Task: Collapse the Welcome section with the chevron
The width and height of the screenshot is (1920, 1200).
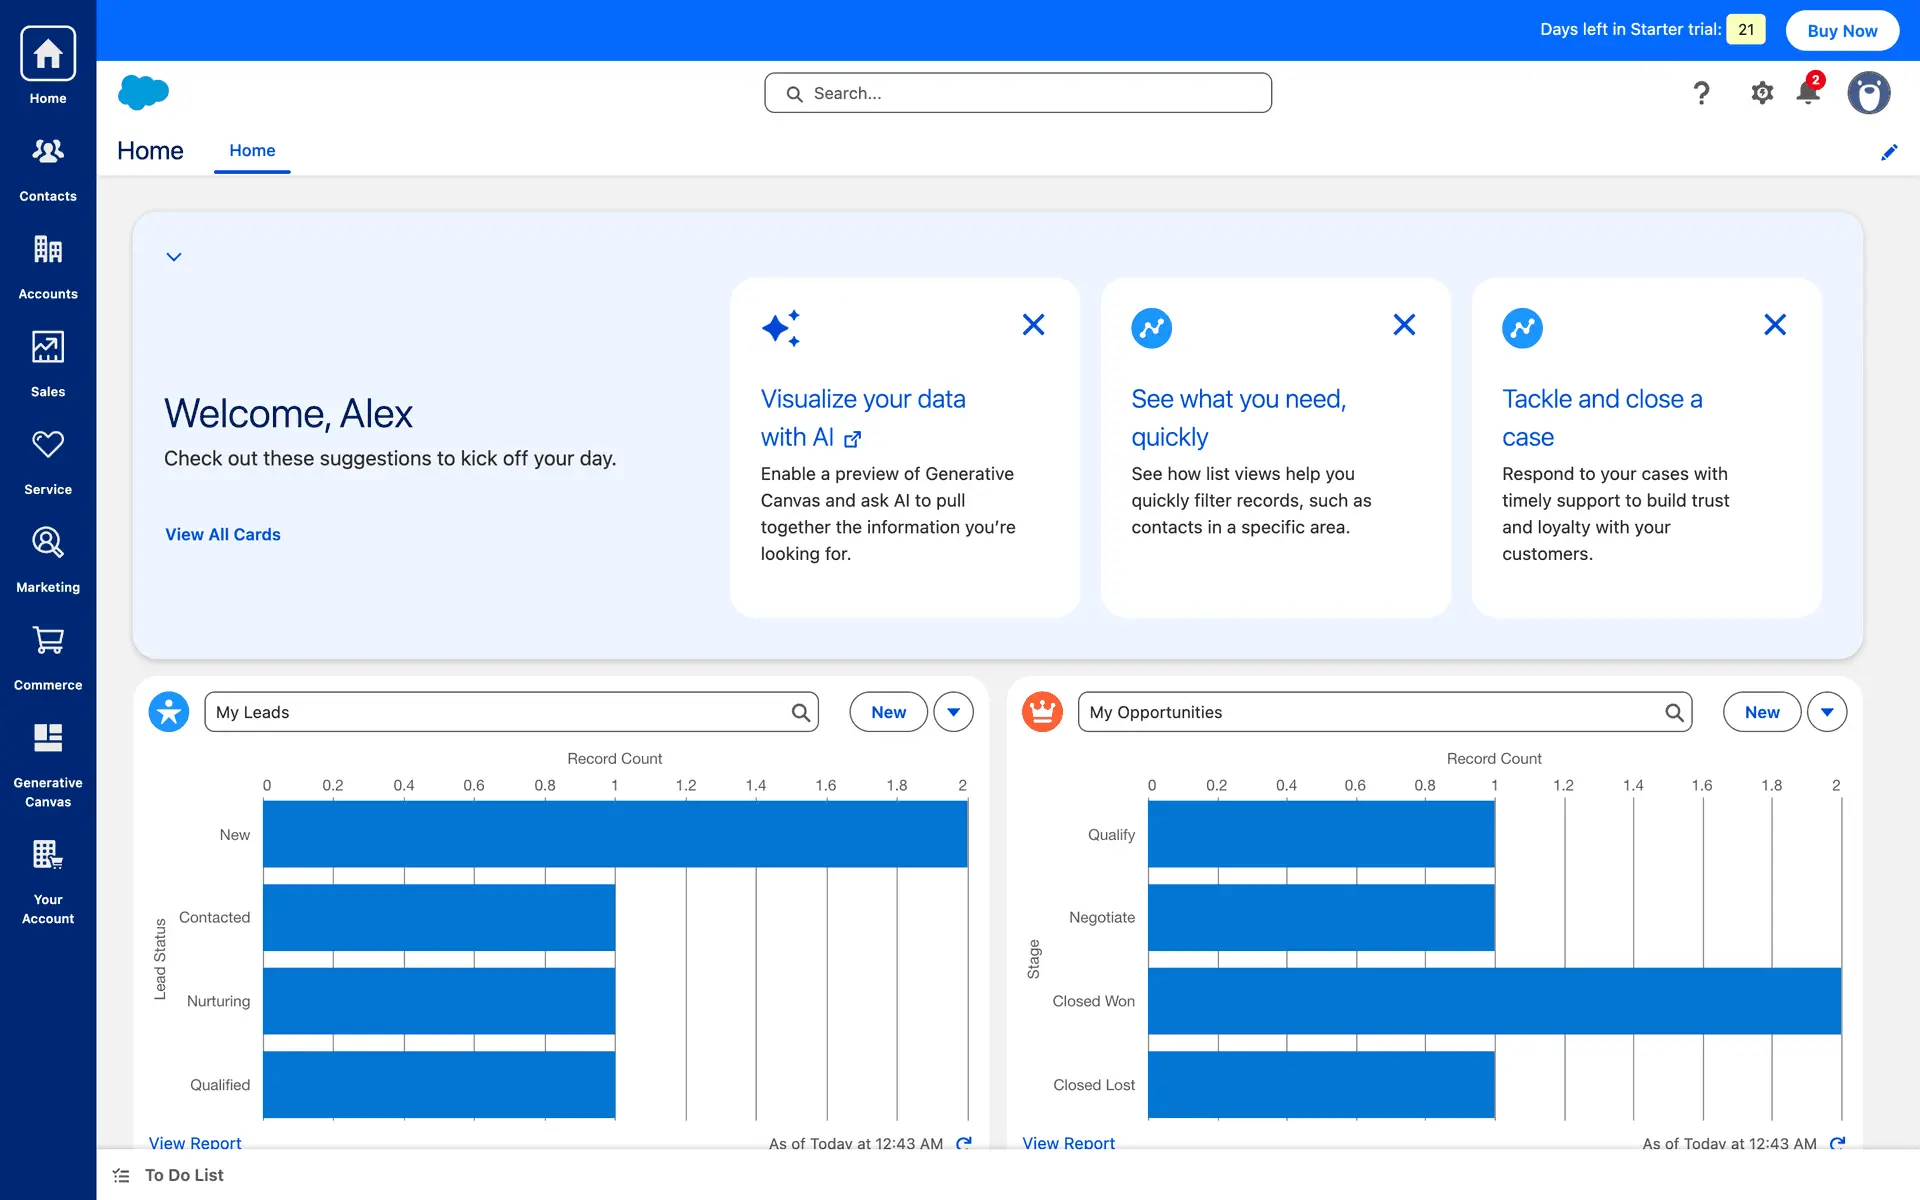Action: (174, 257)
